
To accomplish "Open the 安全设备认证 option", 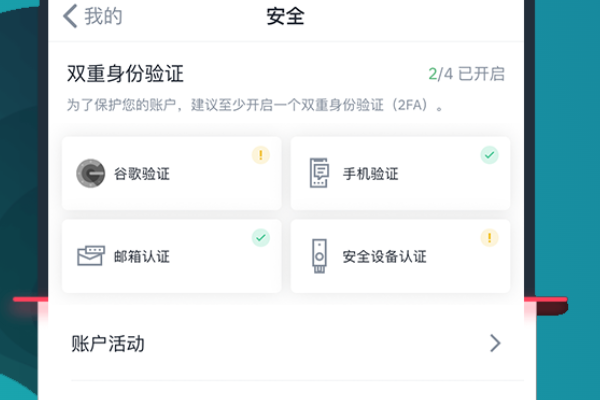I will (385, 257).
